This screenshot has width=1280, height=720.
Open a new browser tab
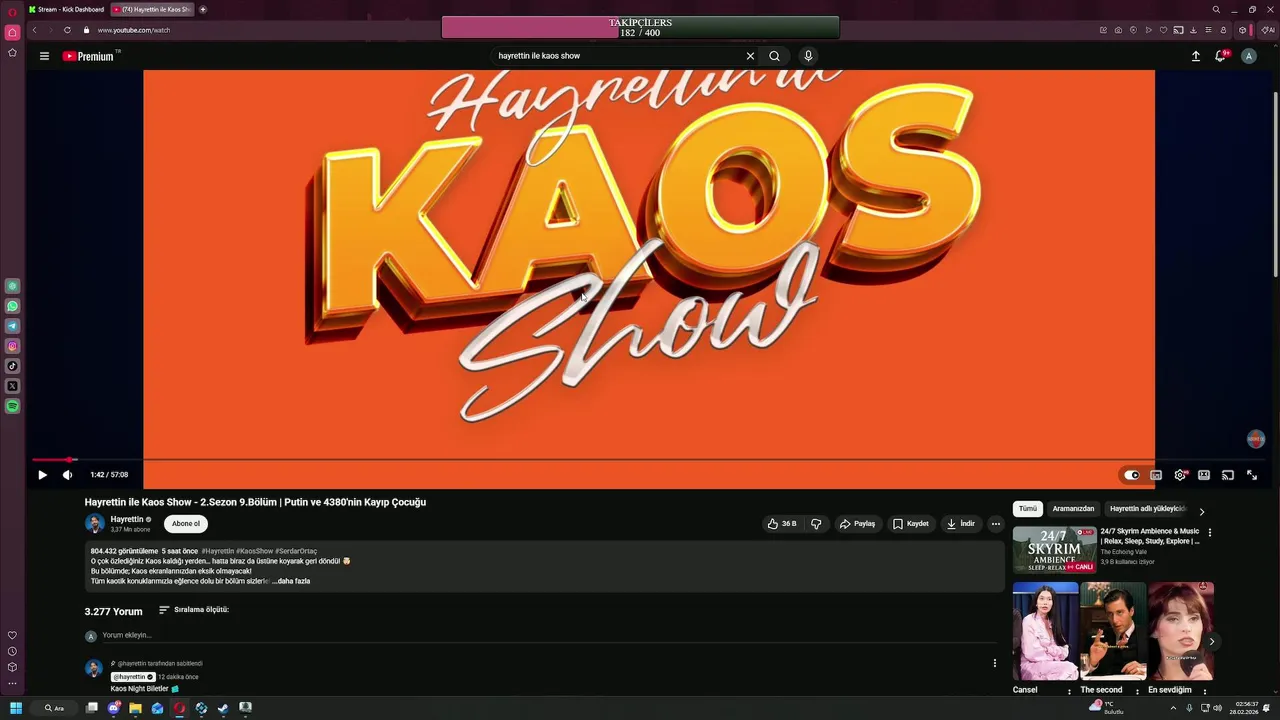pos(203,9)
